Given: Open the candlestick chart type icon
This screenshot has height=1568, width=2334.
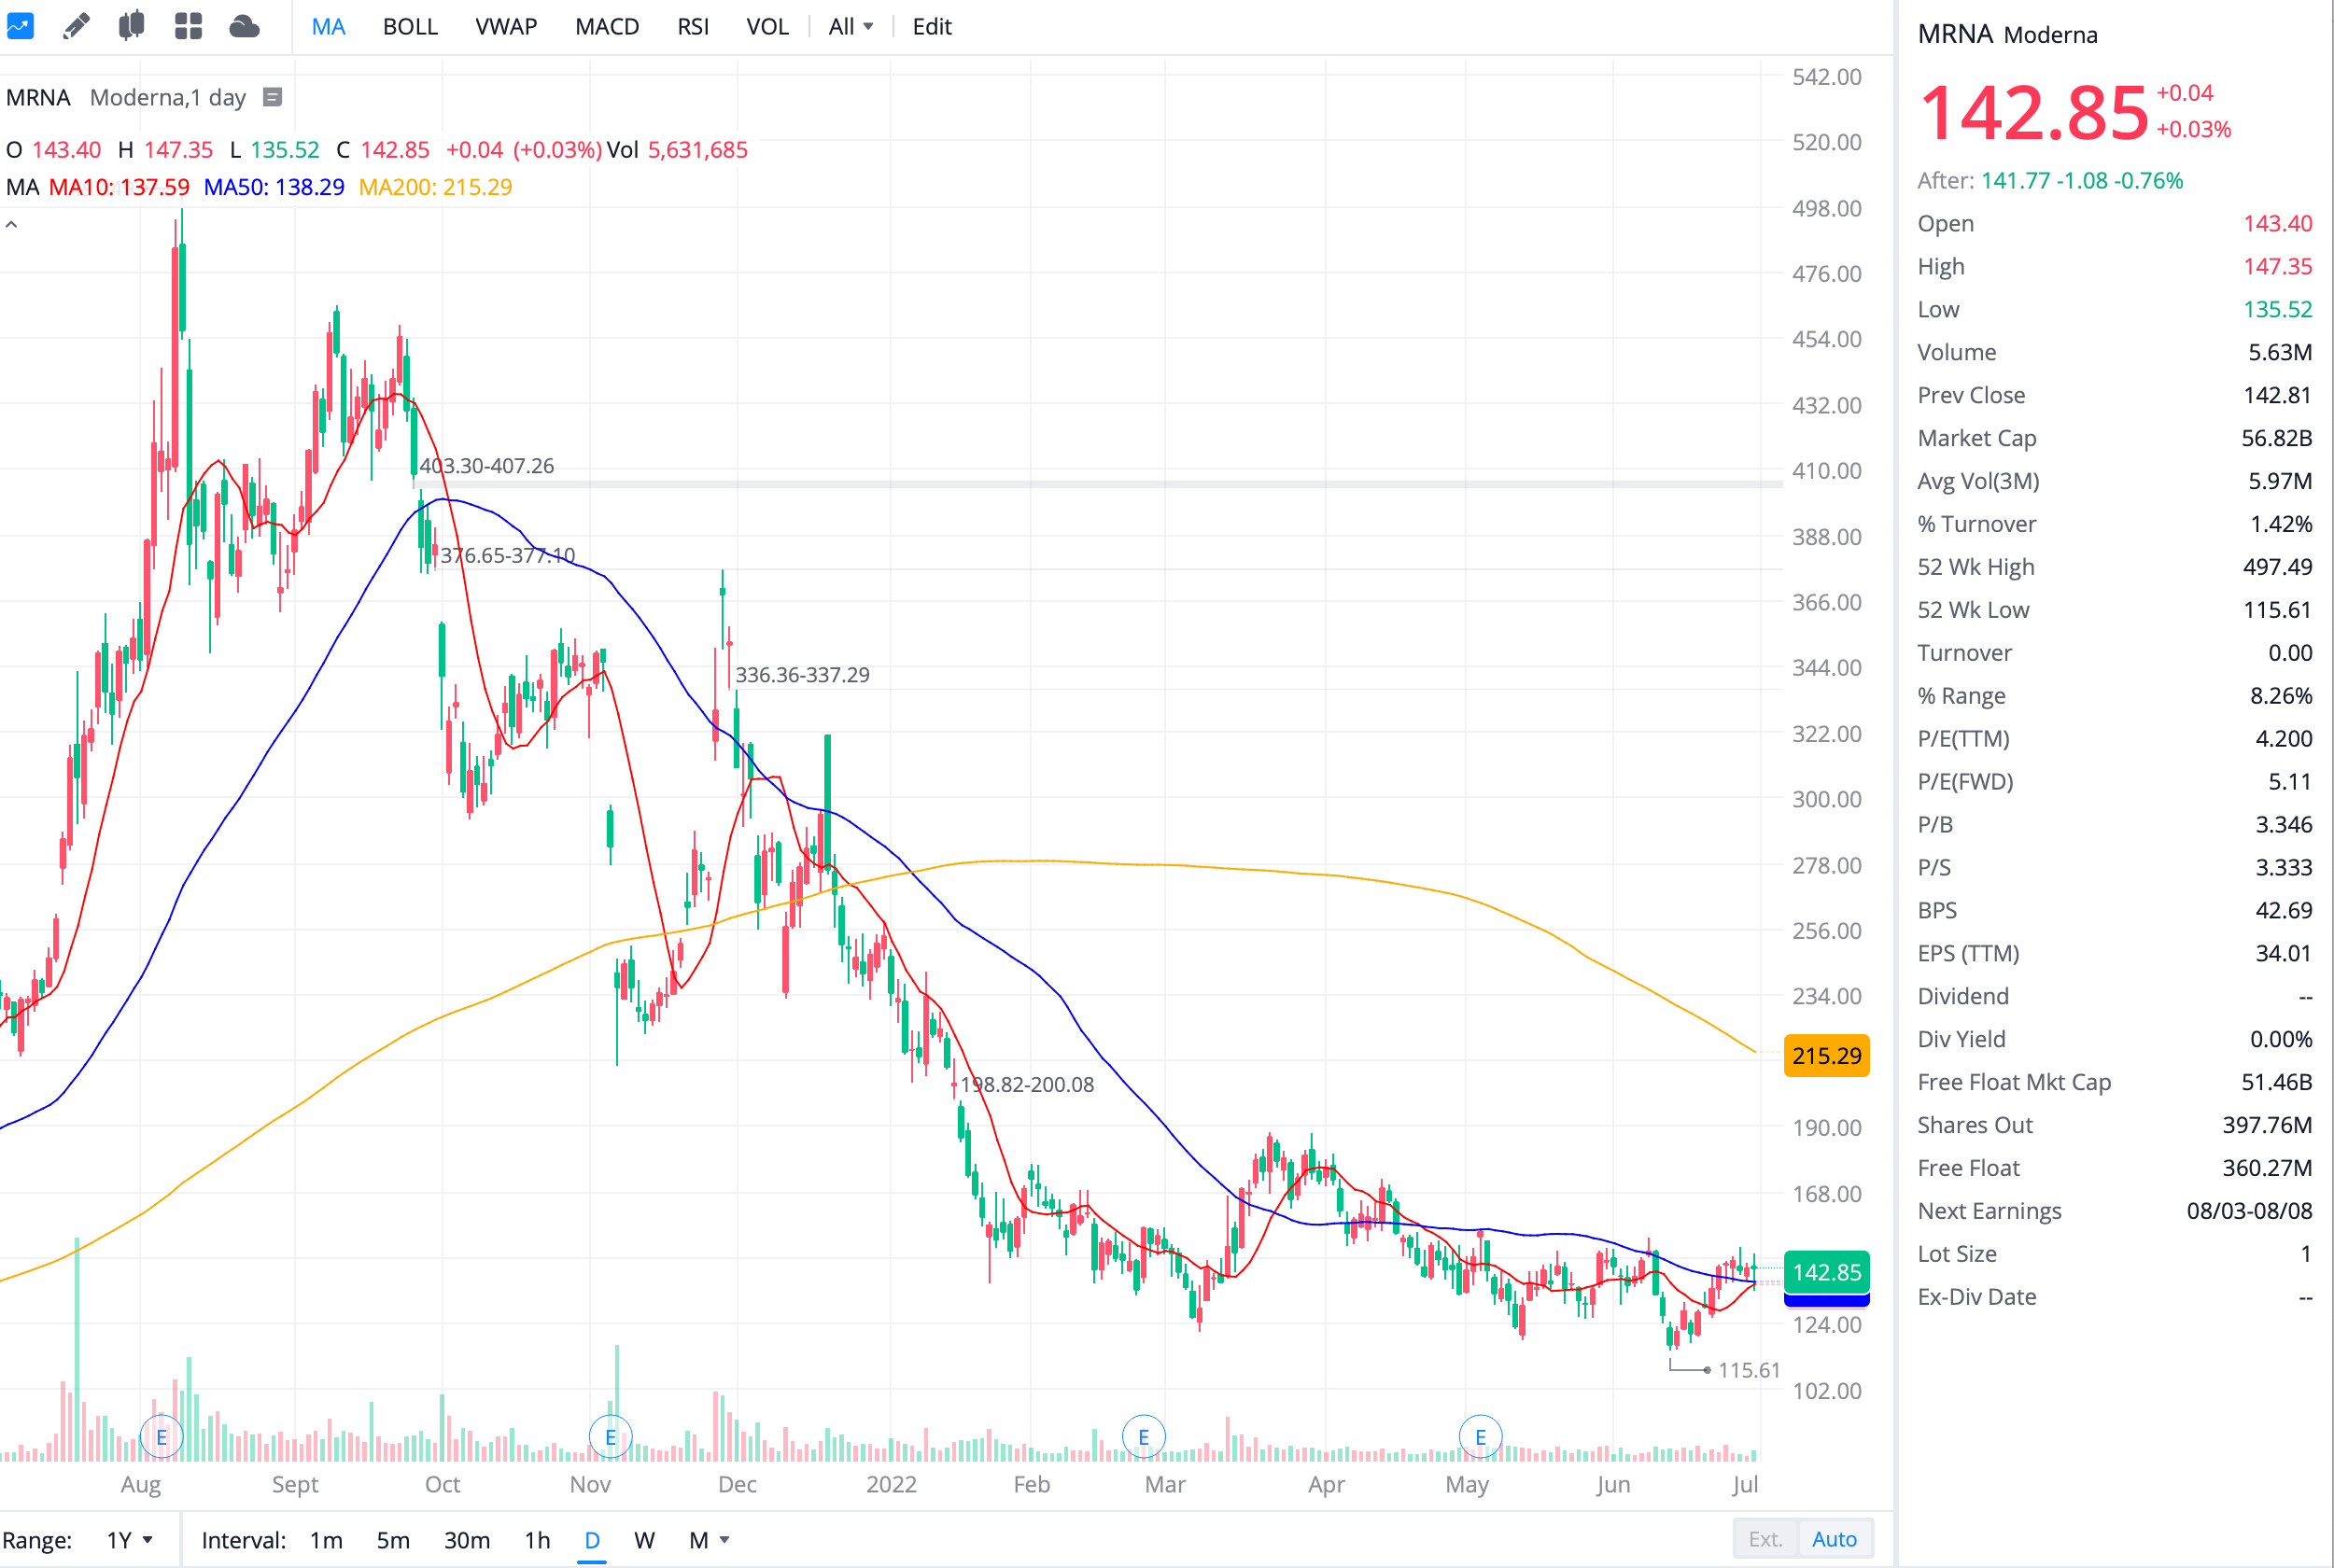Looking at the screenshot, I should [131, 26].
